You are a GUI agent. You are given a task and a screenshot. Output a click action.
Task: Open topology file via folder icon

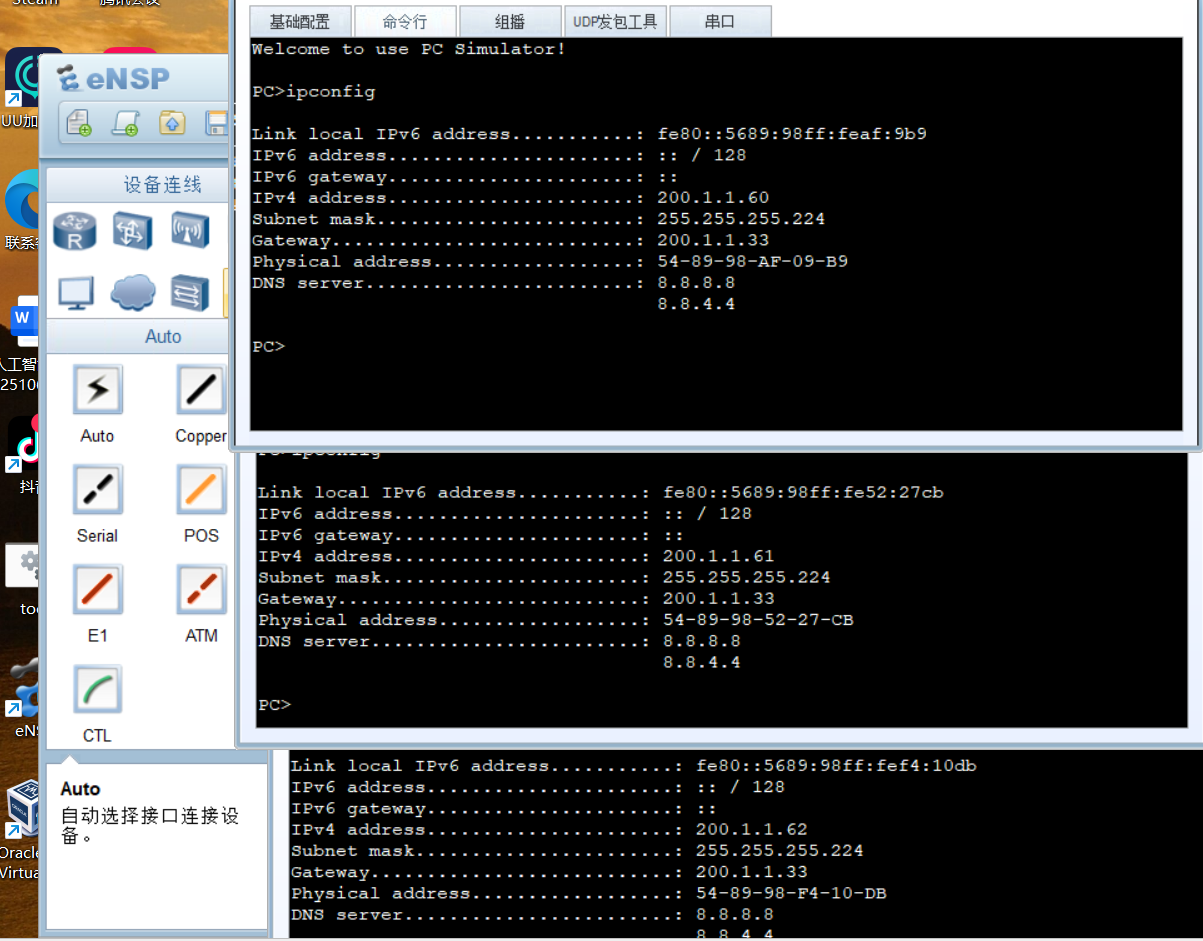pos(172,122)
